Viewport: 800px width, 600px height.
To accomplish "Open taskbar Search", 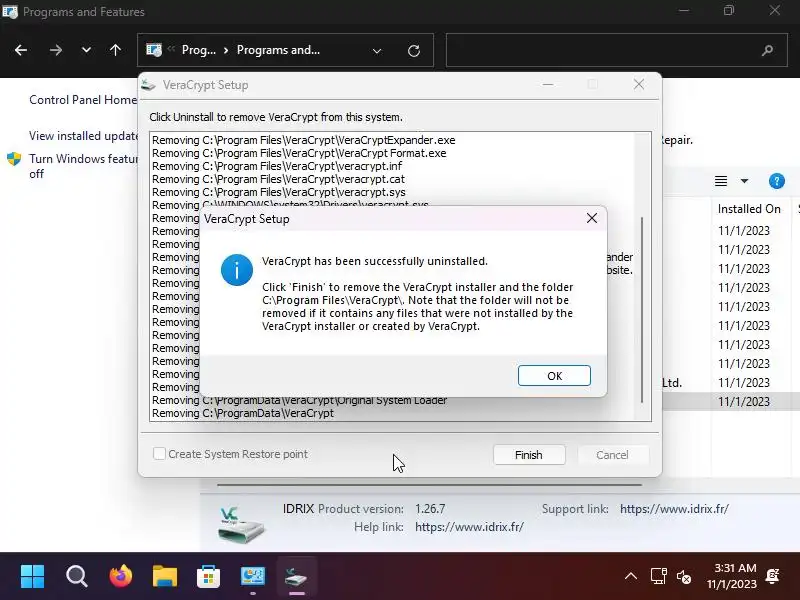I will (x=77, y=577).
